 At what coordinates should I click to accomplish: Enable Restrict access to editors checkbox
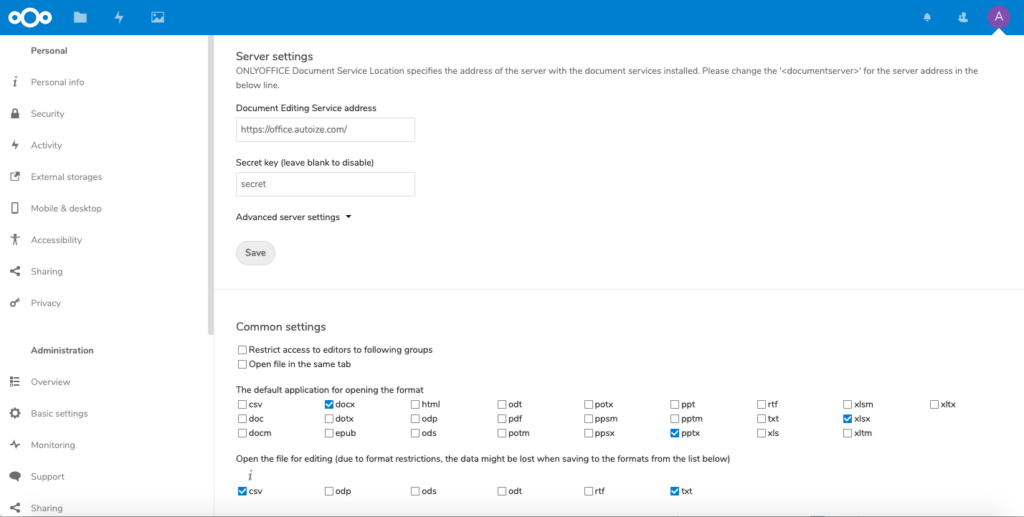pos(242,350)
